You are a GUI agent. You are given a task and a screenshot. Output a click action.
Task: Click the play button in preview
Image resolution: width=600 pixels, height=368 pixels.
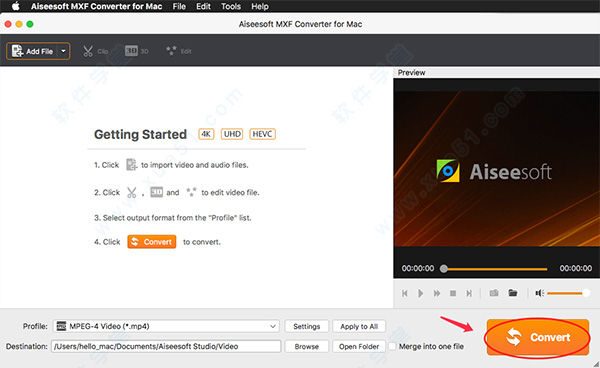[421, 293]
